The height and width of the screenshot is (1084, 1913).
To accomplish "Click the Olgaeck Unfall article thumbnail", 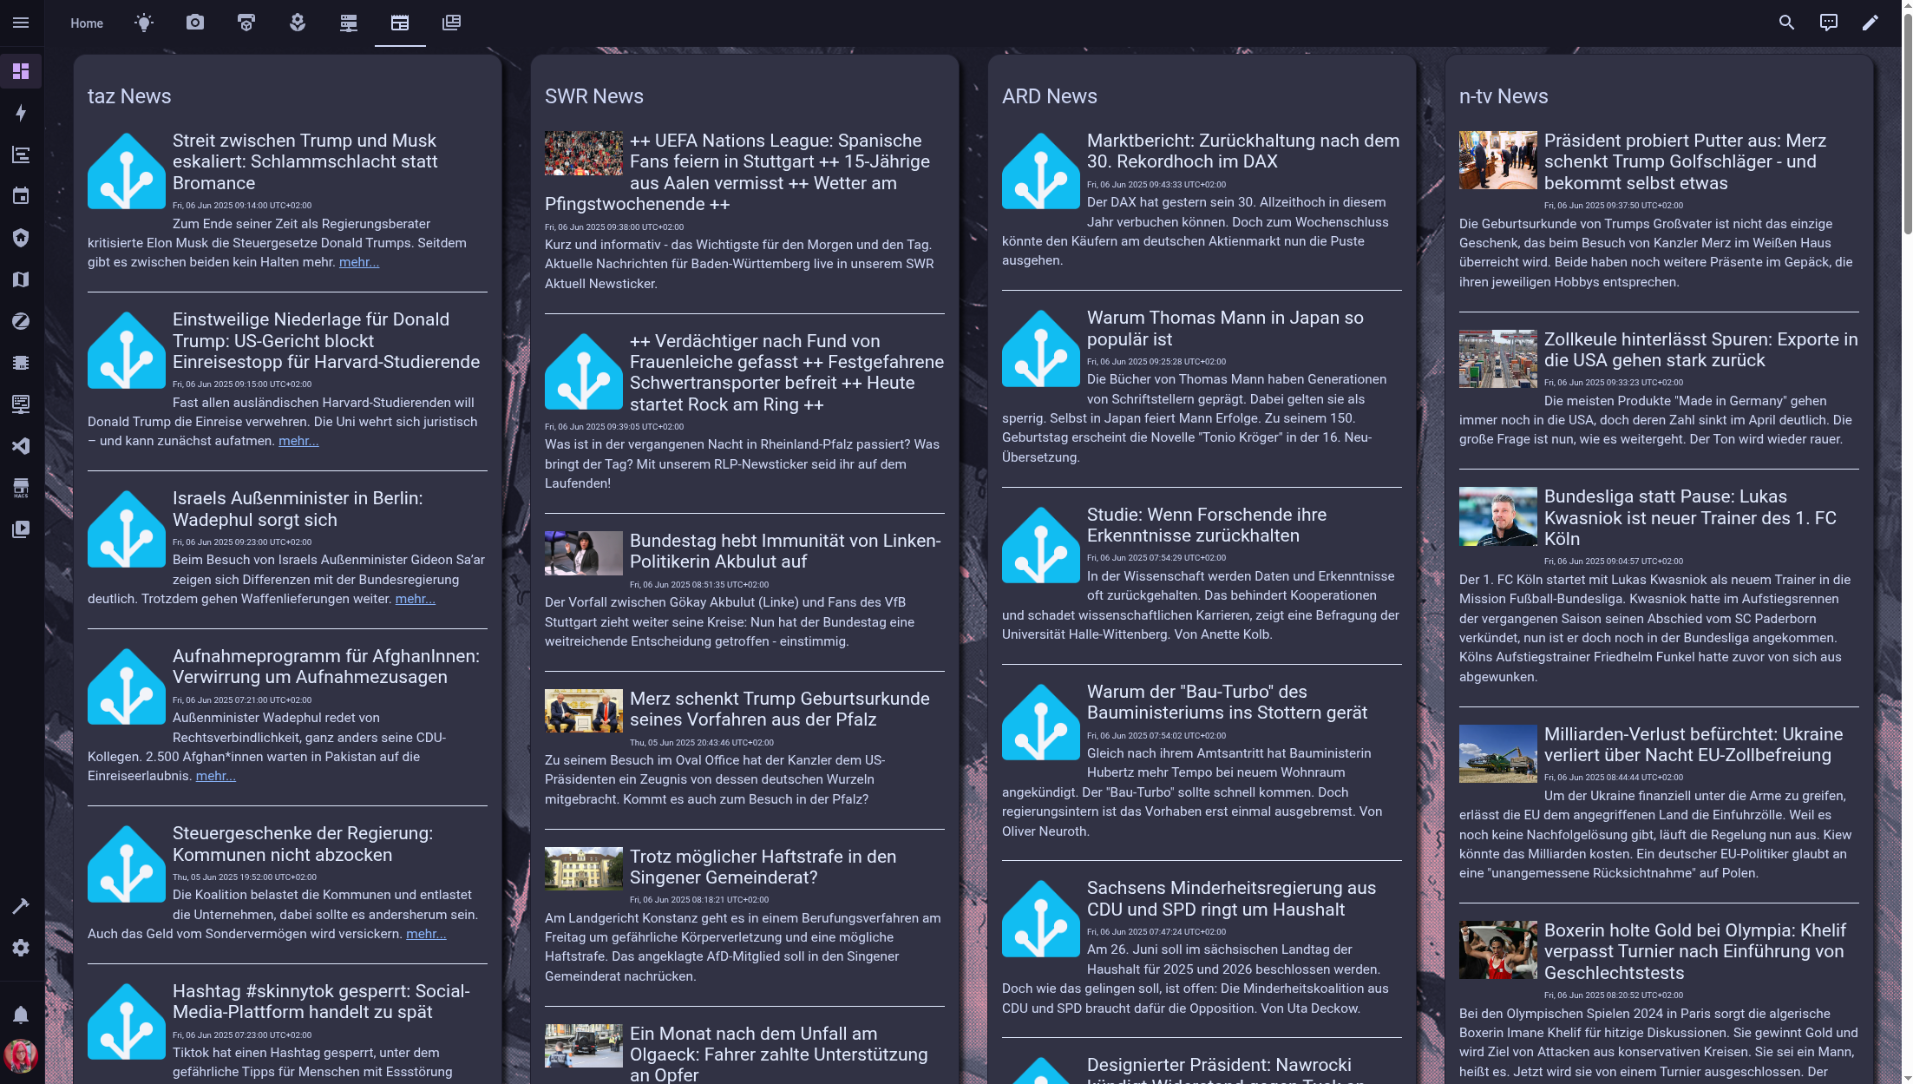I will coord(583,1046).
